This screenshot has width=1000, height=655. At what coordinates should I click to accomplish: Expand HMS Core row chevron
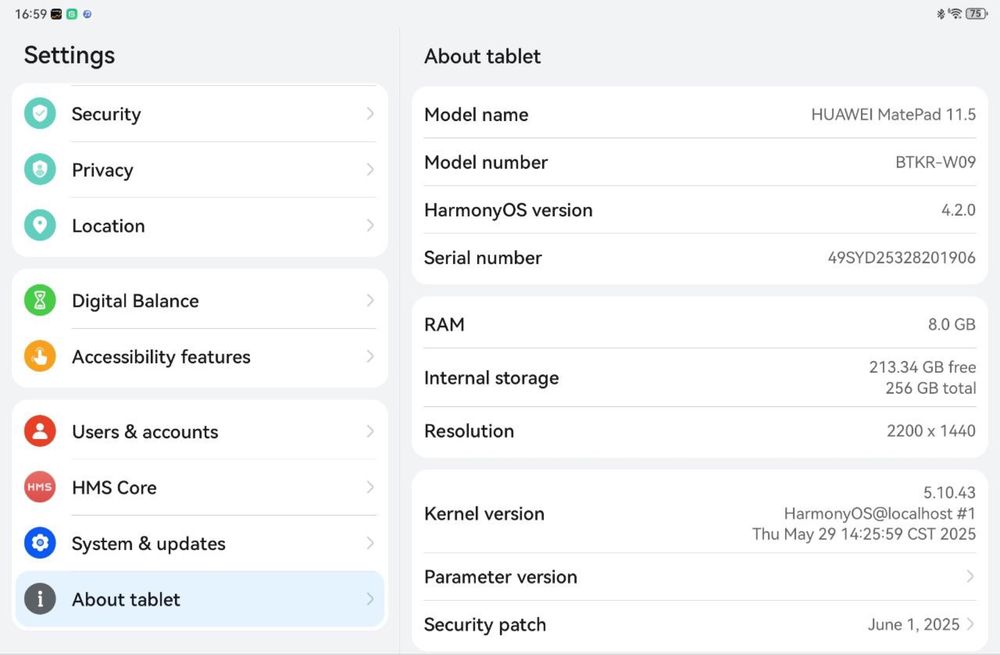pos(370,487)
